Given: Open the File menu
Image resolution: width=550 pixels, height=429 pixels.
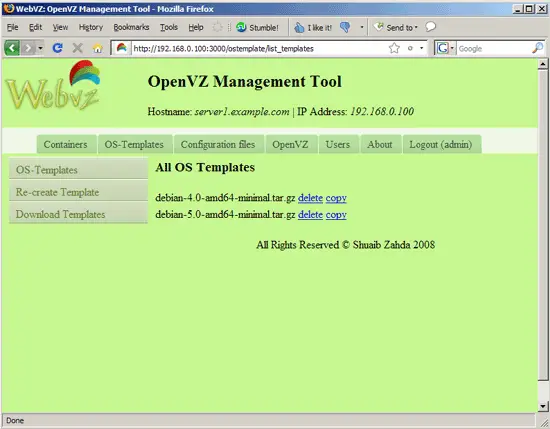Looking at the screenshot, I should 12,27.
